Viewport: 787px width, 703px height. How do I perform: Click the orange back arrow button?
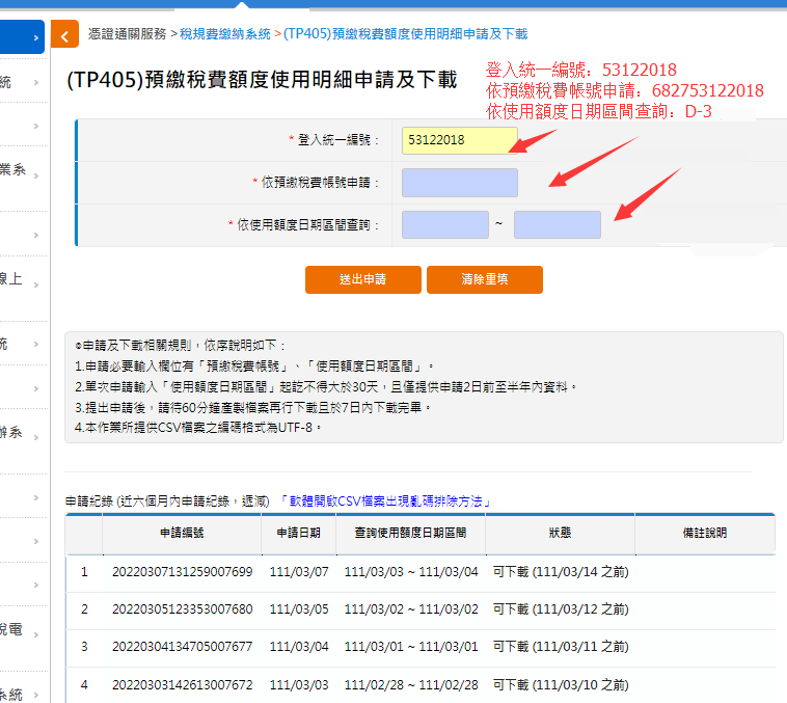[65, 36]
